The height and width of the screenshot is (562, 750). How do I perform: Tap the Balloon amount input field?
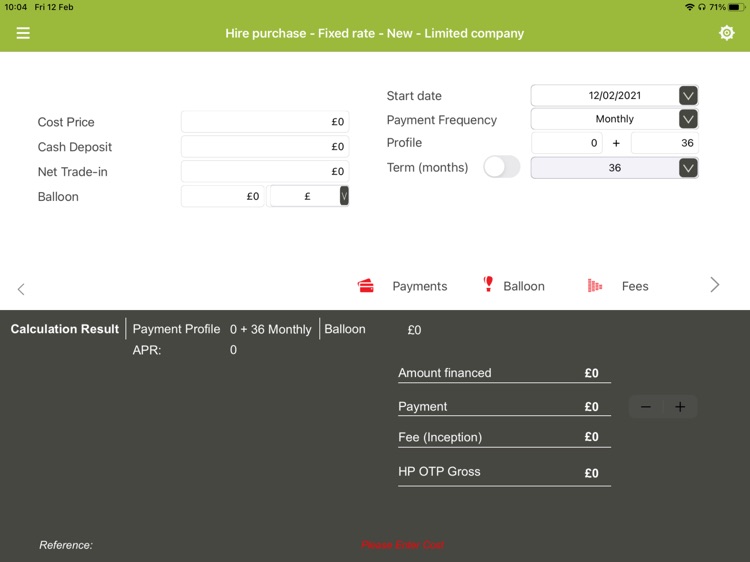pos(222,196)
